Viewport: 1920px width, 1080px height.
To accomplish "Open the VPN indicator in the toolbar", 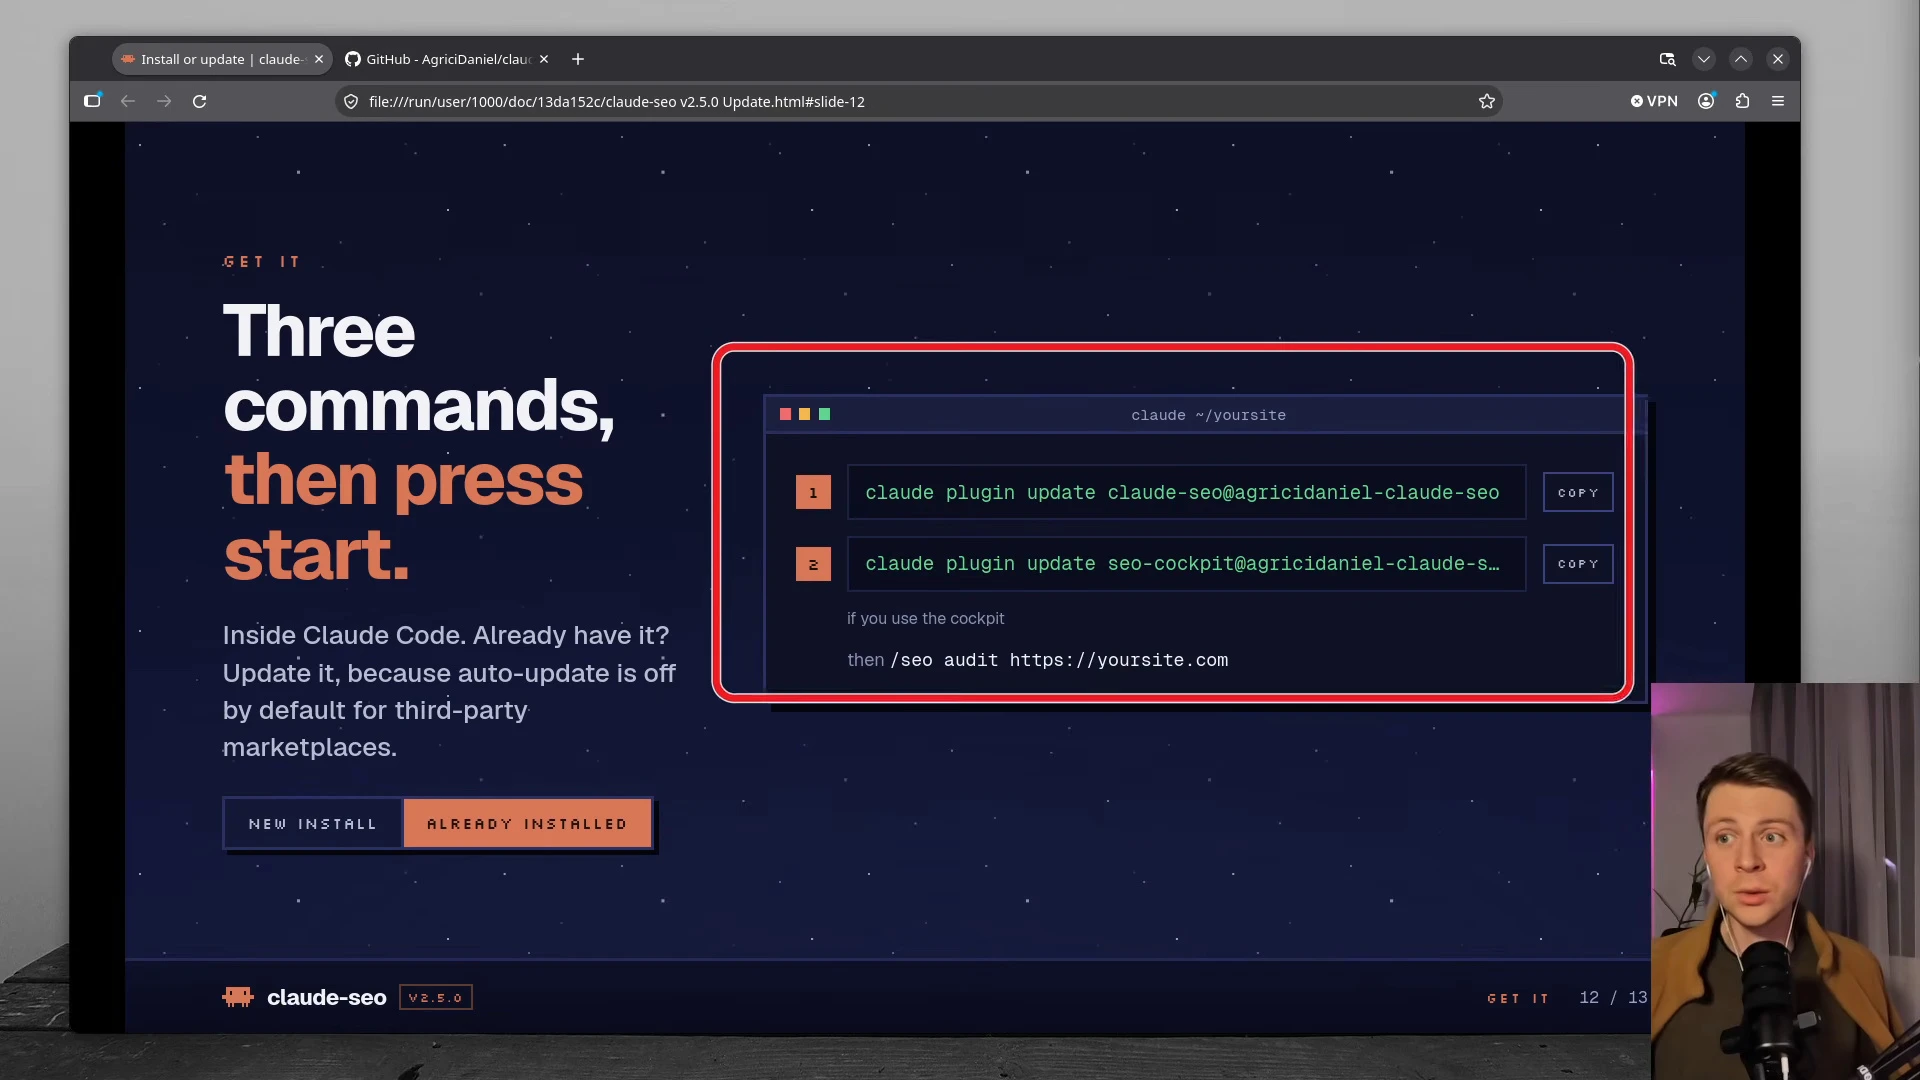I will point(1654,101).
